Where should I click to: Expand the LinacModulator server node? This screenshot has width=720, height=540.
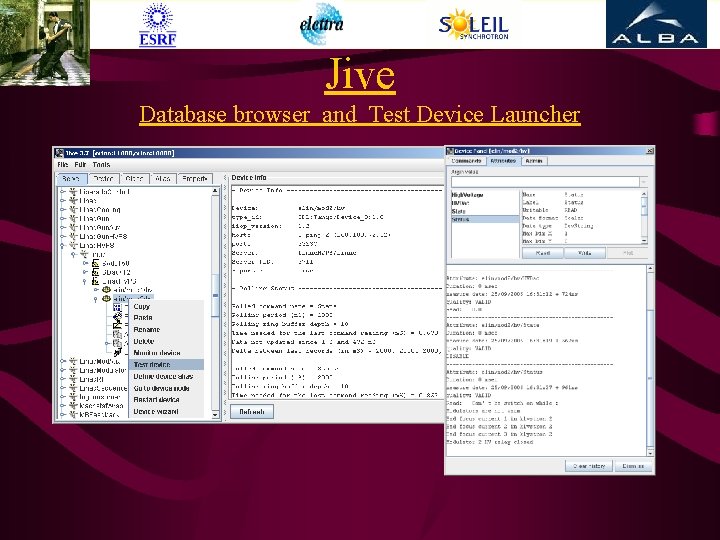pyautogui.click(x=63, y=370)
